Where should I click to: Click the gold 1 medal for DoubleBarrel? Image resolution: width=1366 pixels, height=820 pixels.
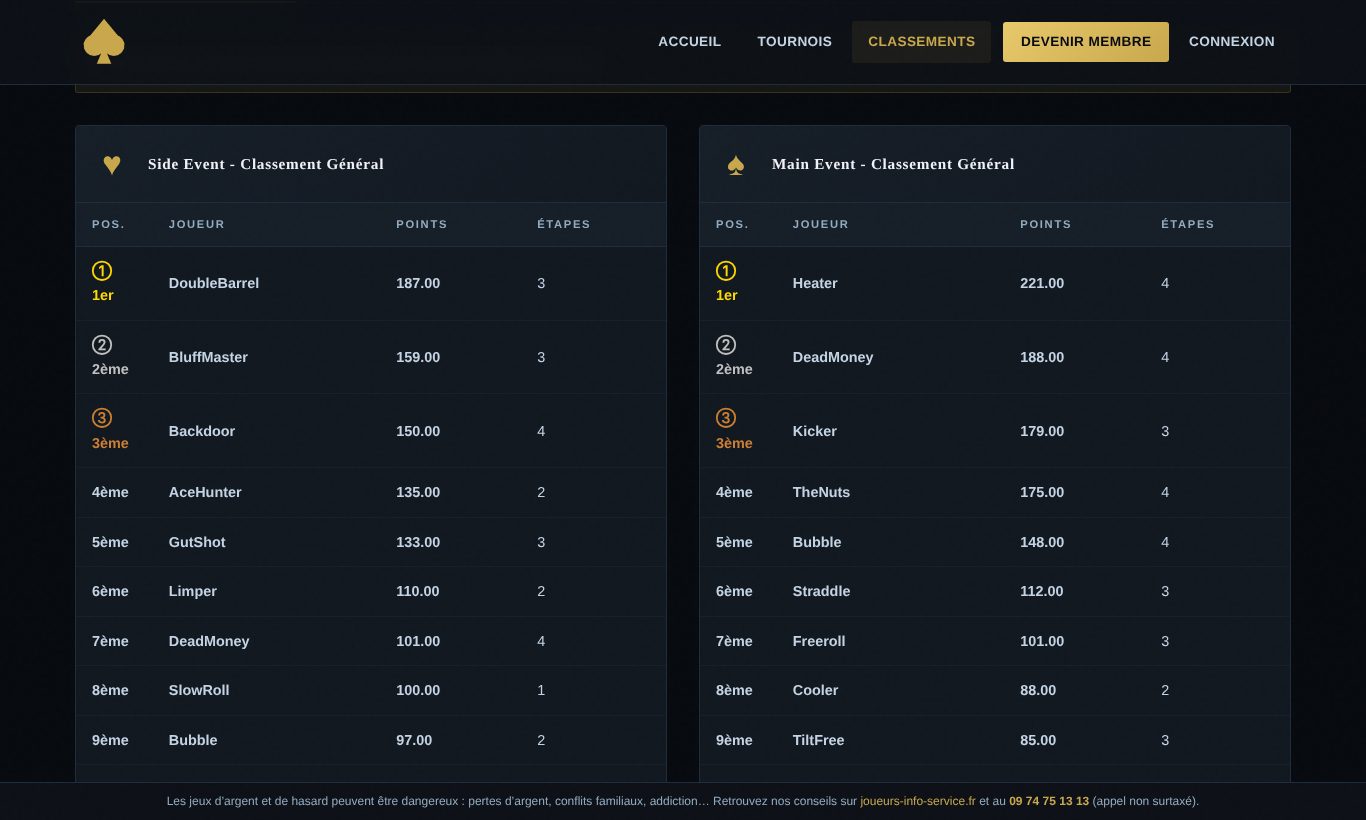pyautogui.click(x=102, y=271)
